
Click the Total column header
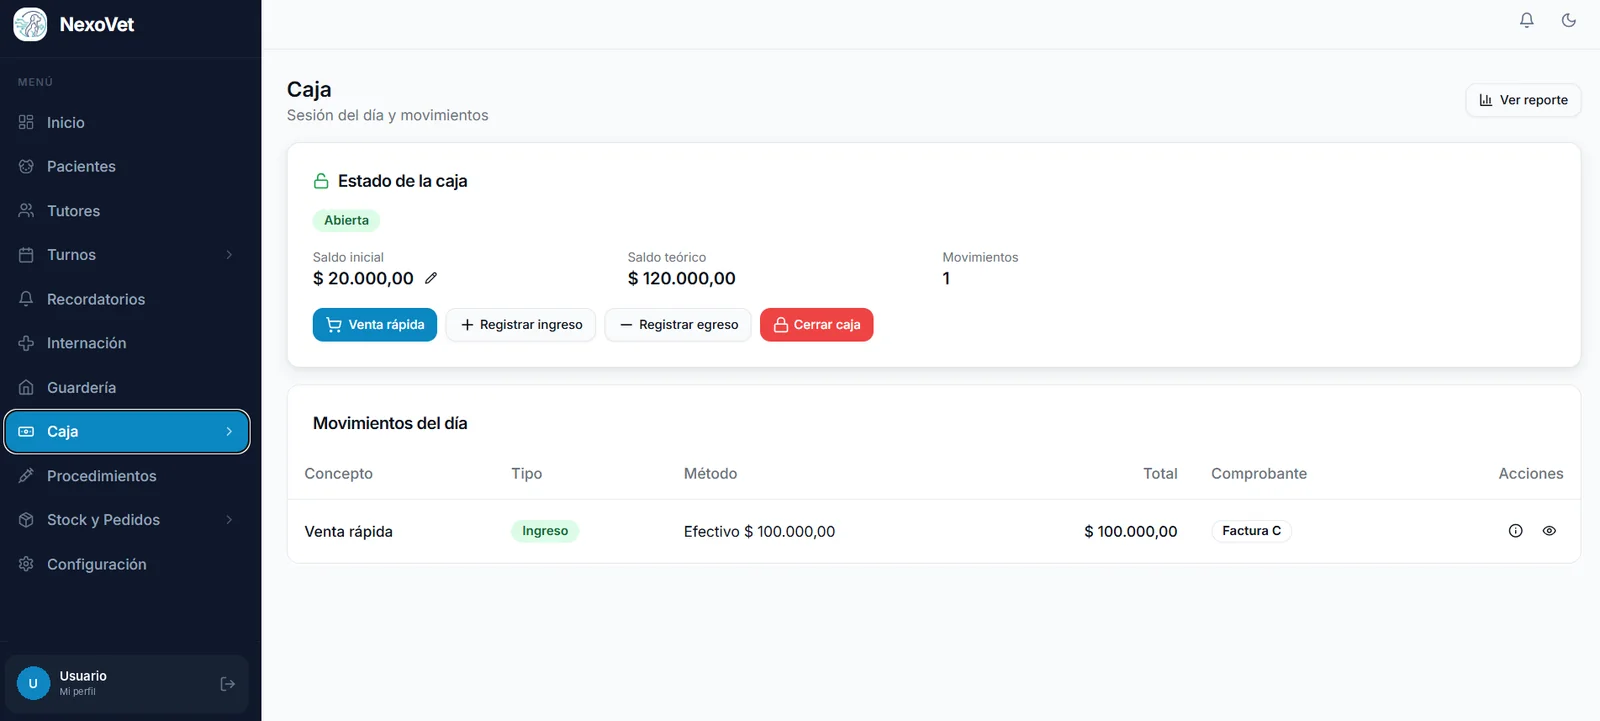point(1160,474)
